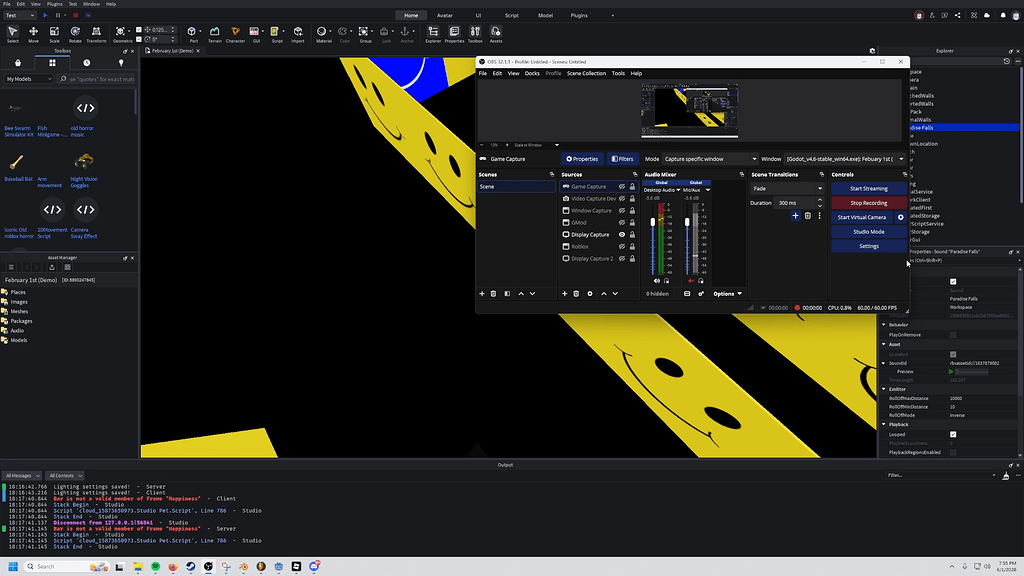This screenshot has width=1024, height=576.
Task: Open the Terrain editor
Action: pos(214,34)
